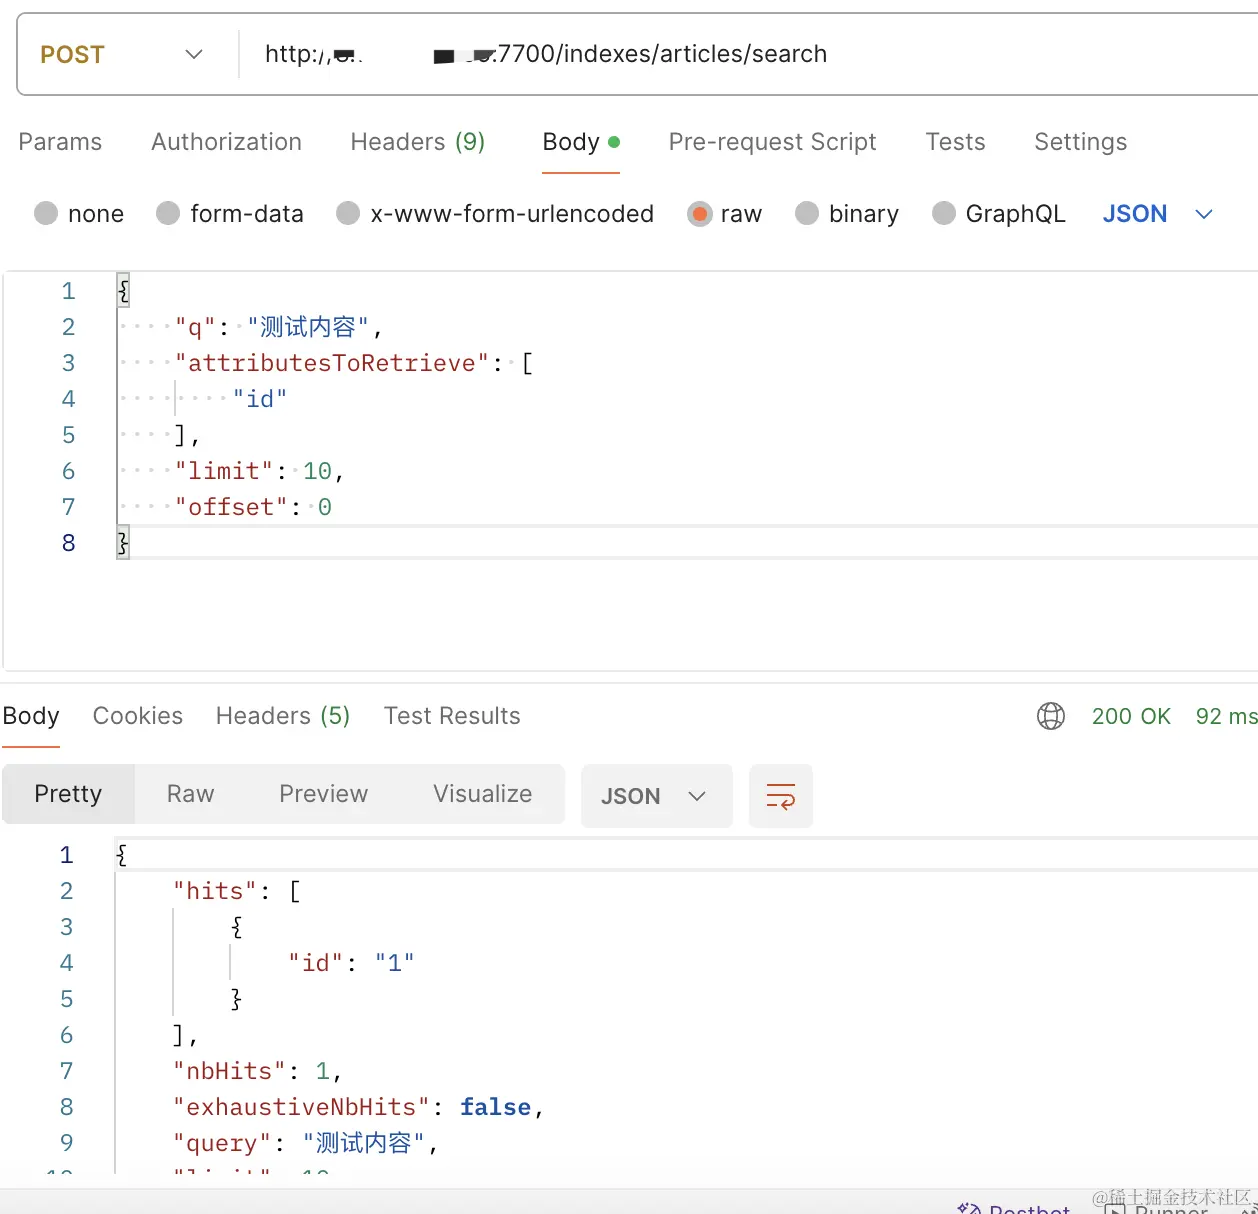Toggle word wrap icon in response
Screen dimensions: 1258x1214
point(780,796)
